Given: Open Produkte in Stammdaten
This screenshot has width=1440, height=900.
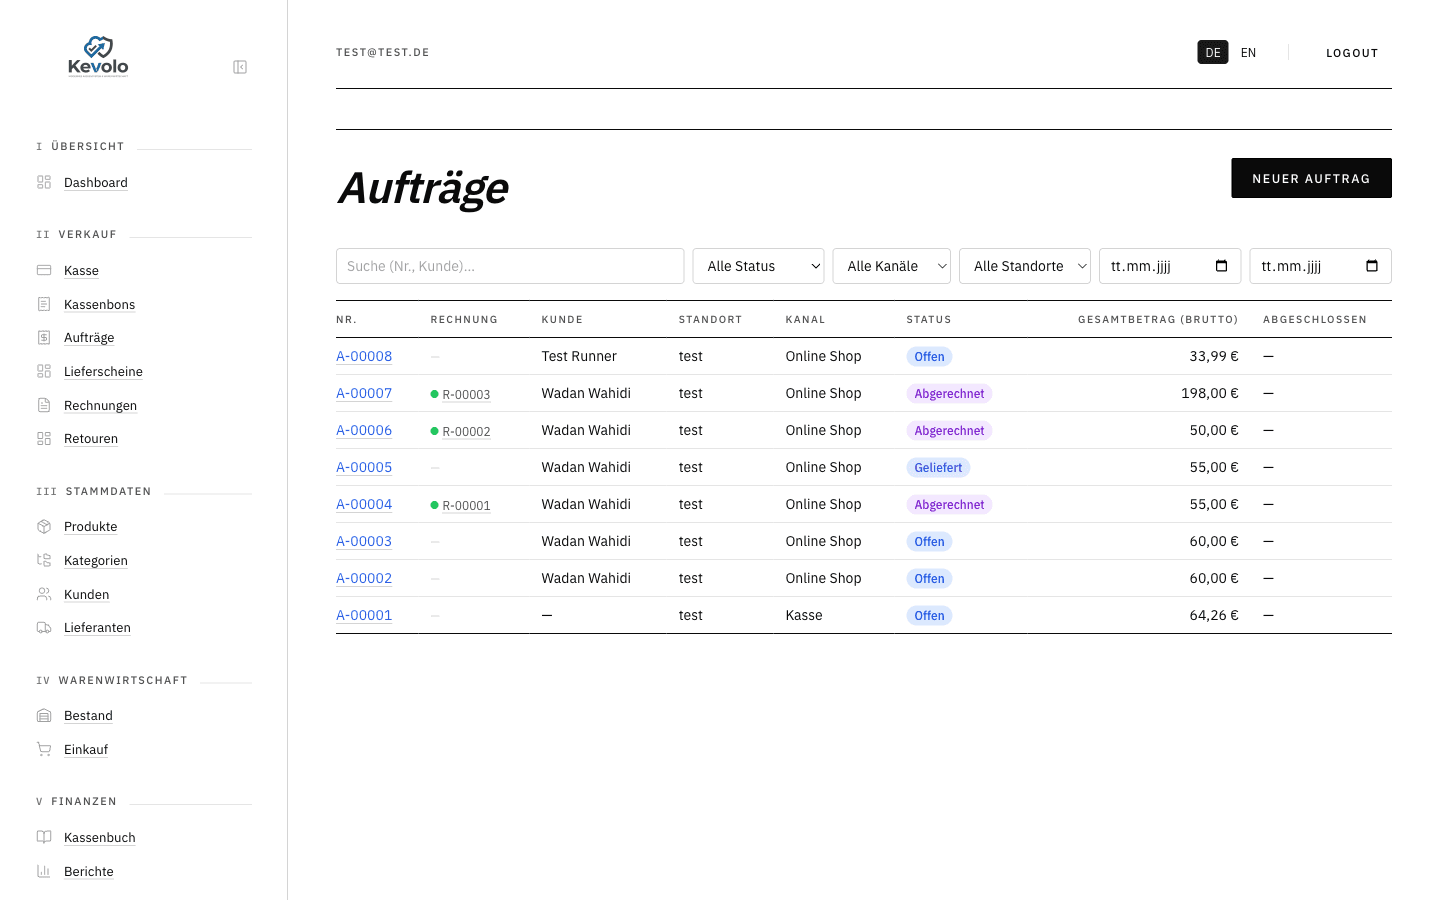Looking at the screenshot, I should pos(90,526).
